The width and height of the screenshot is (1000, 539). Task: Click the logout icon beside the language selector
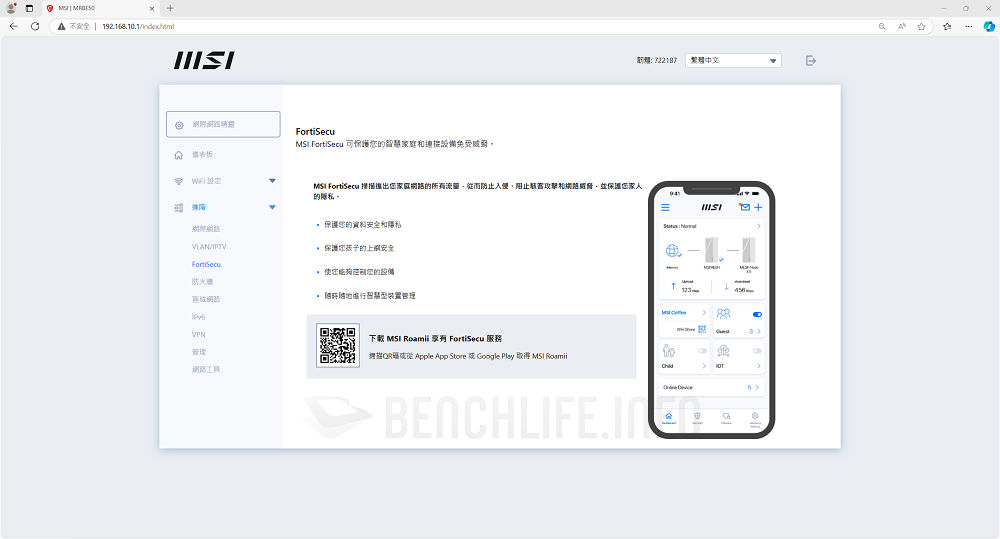(x=811, y=61)
